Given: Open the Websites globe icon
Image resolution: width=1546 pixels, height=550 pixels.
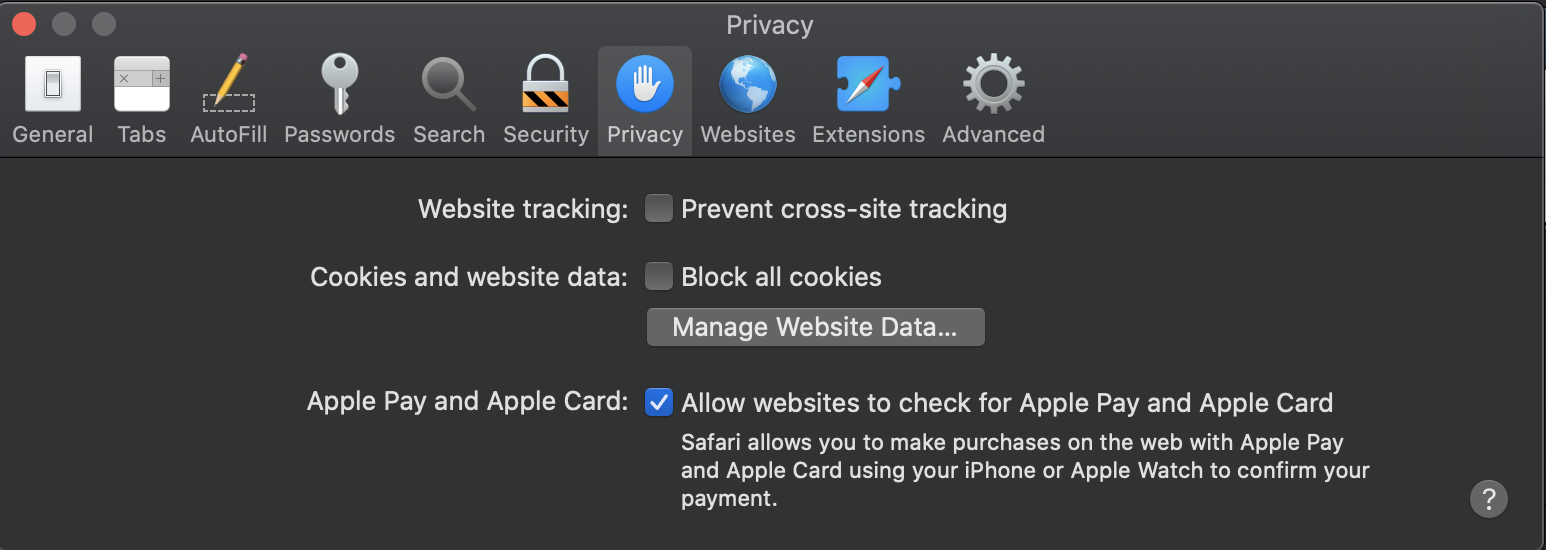Looking at the screenshot, I should pos(748,85).
